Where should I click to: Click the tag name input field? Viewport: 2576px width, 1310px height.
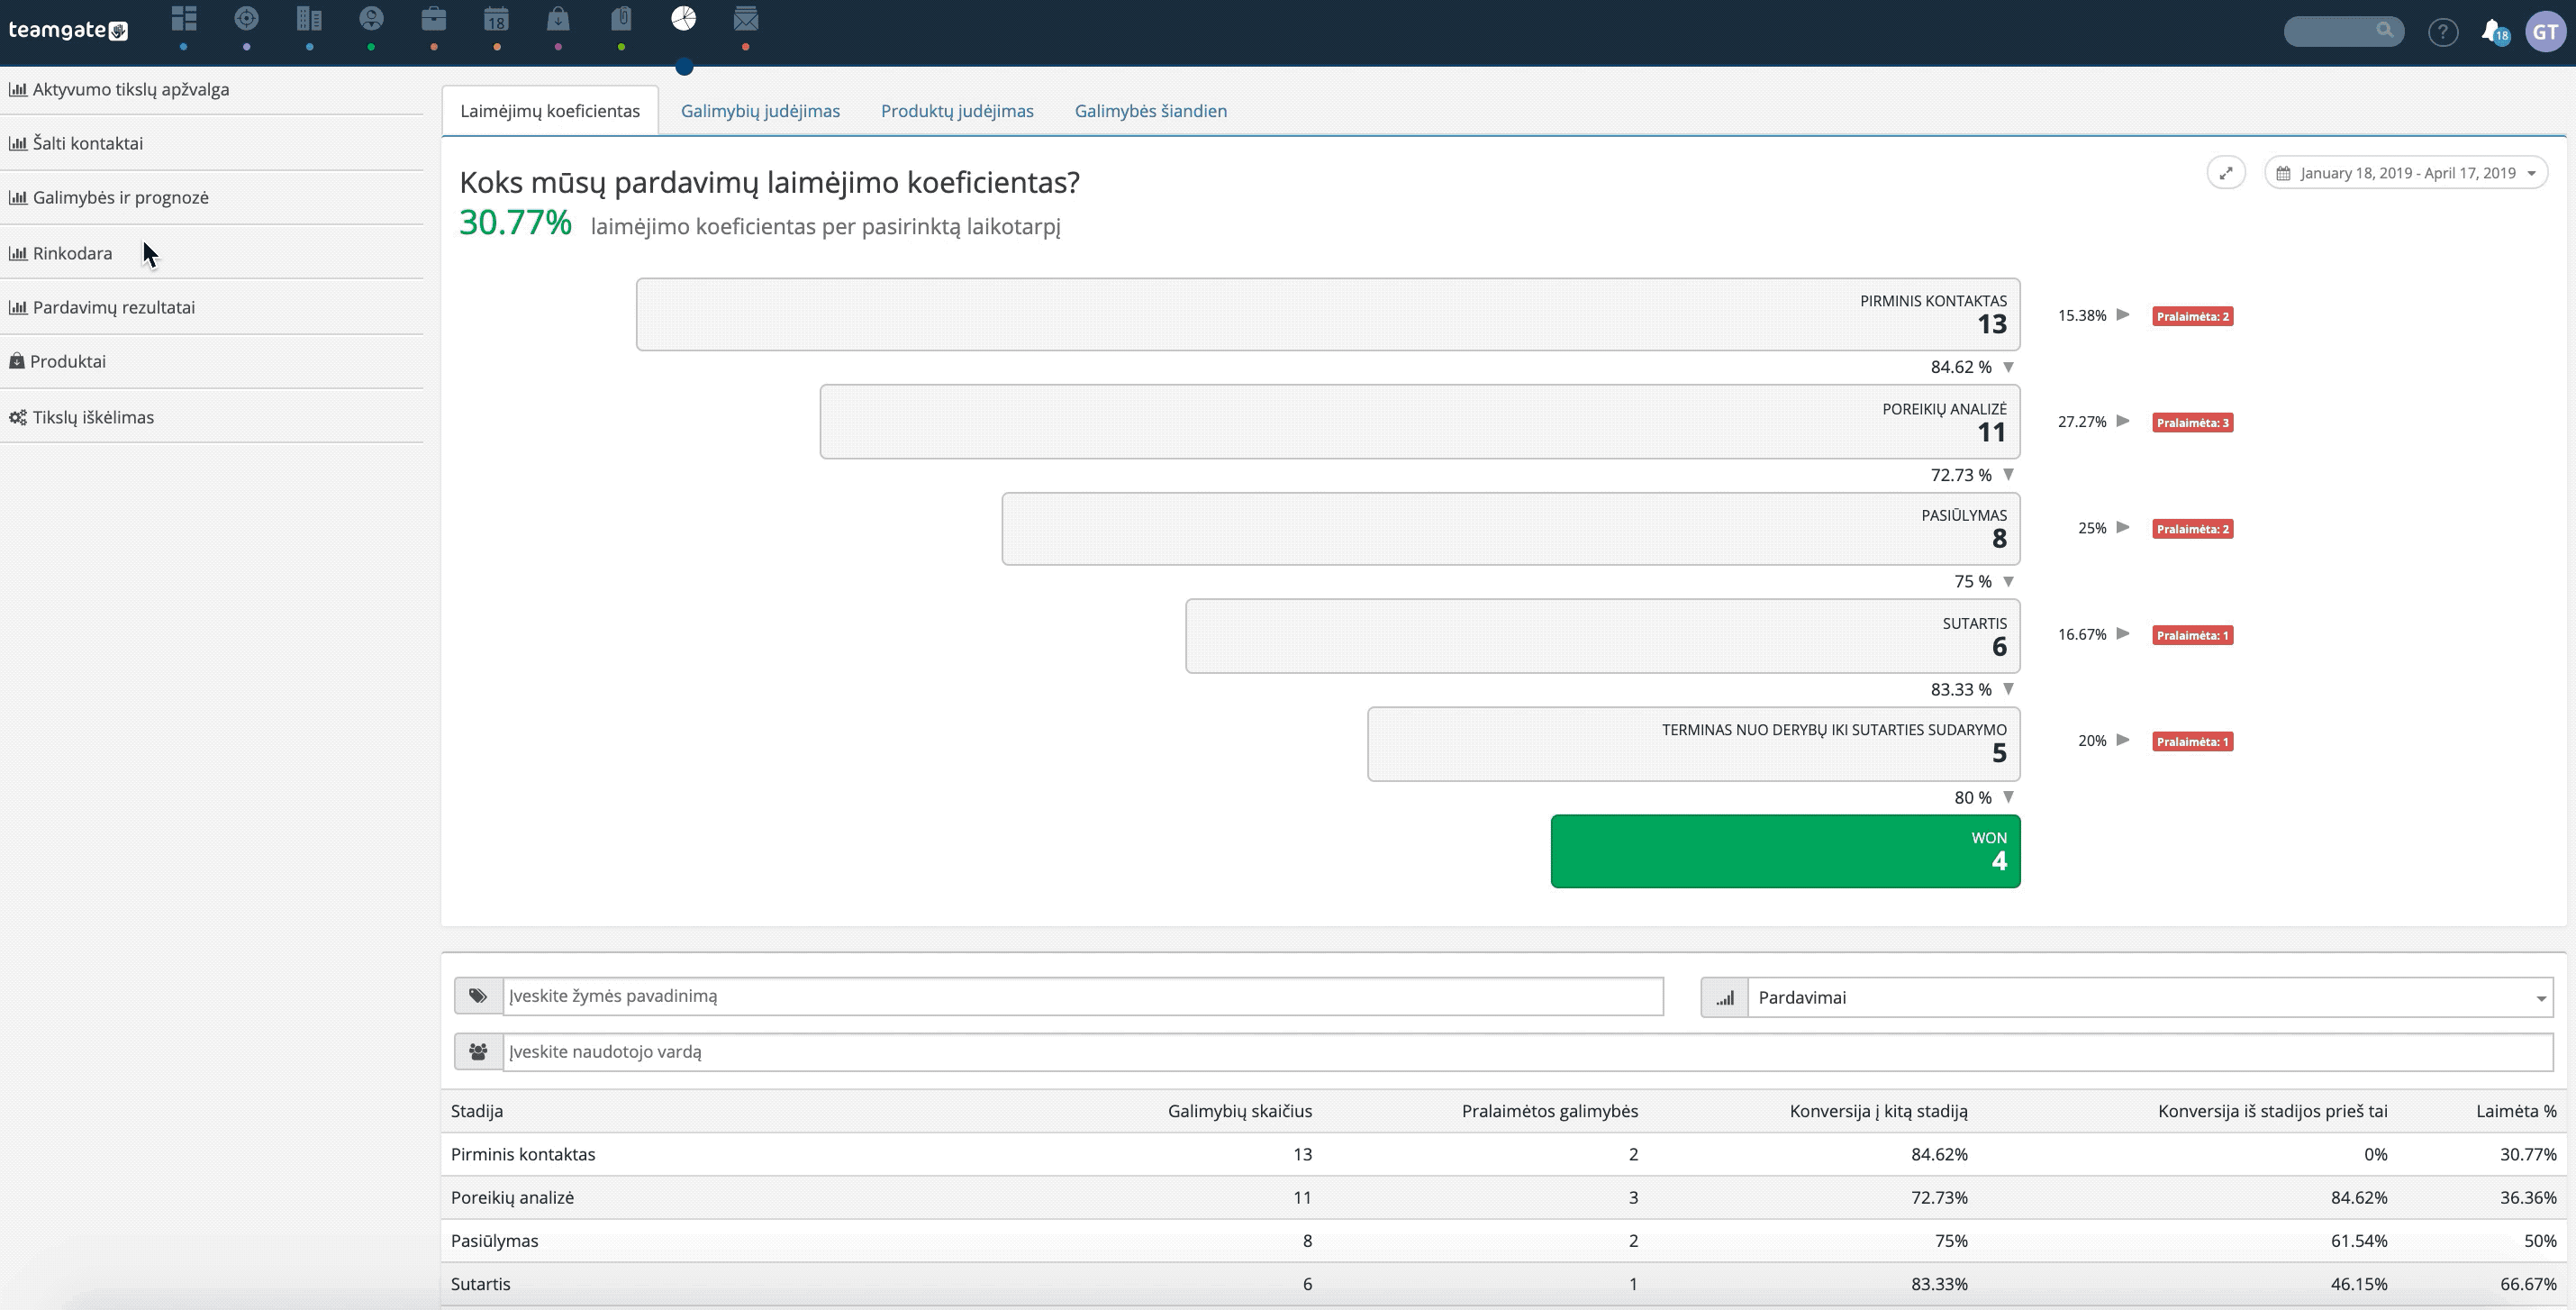coord(1083,996)
